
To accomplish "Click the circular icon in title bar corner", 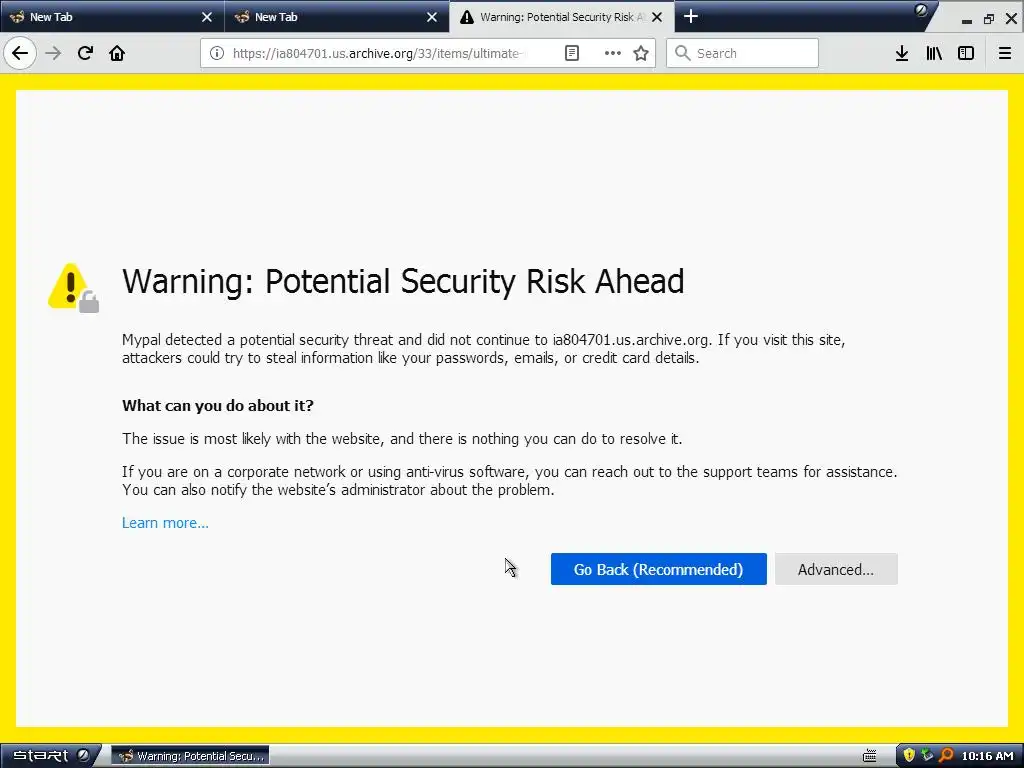I will pos(921,10).
